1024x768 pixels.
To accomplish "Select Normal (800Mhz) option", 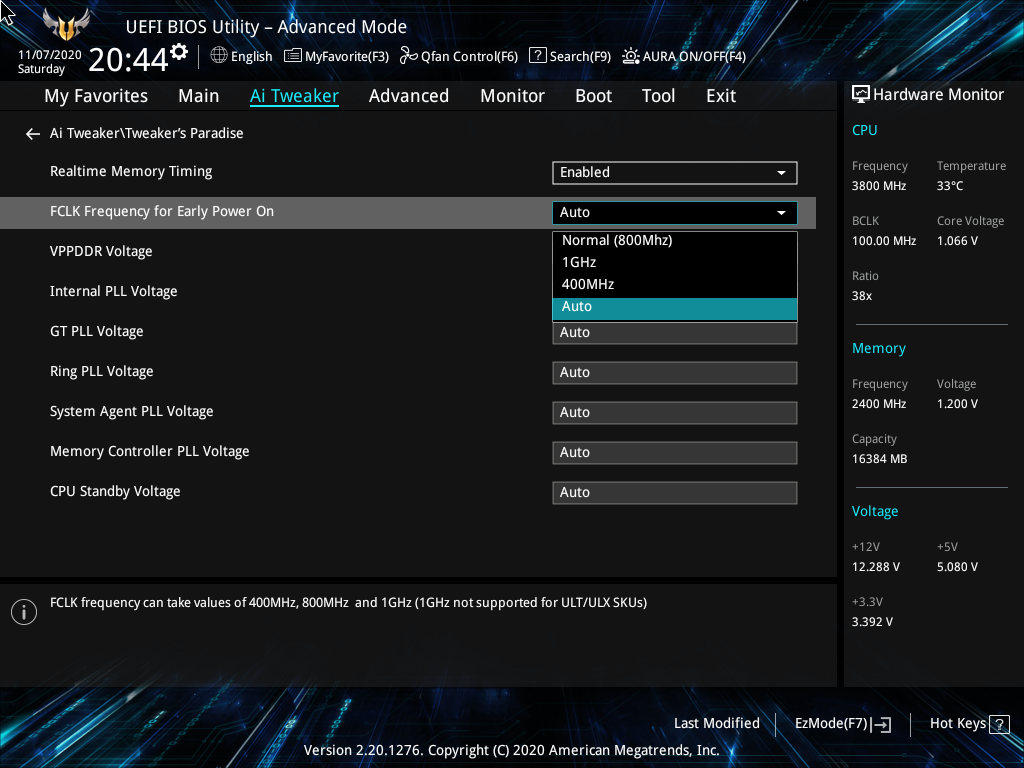I will (x=675, y=240).
